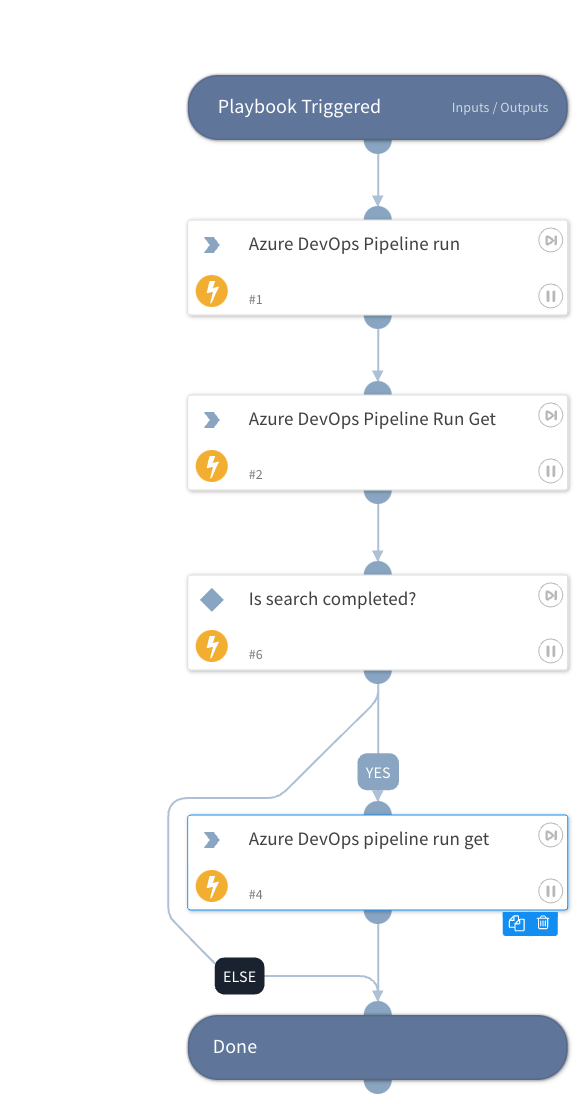Toggle pause on block #2
The image size is (578, 1104).
[x=550, y=471]
